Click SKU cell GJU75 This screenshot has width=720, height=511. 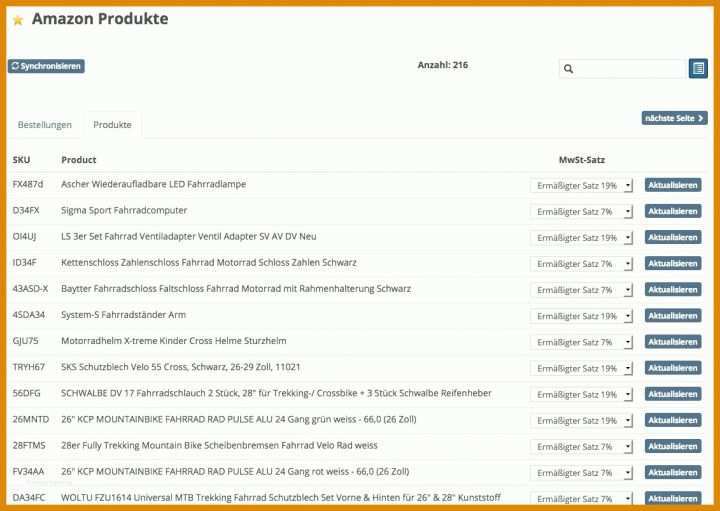(25, 341)
